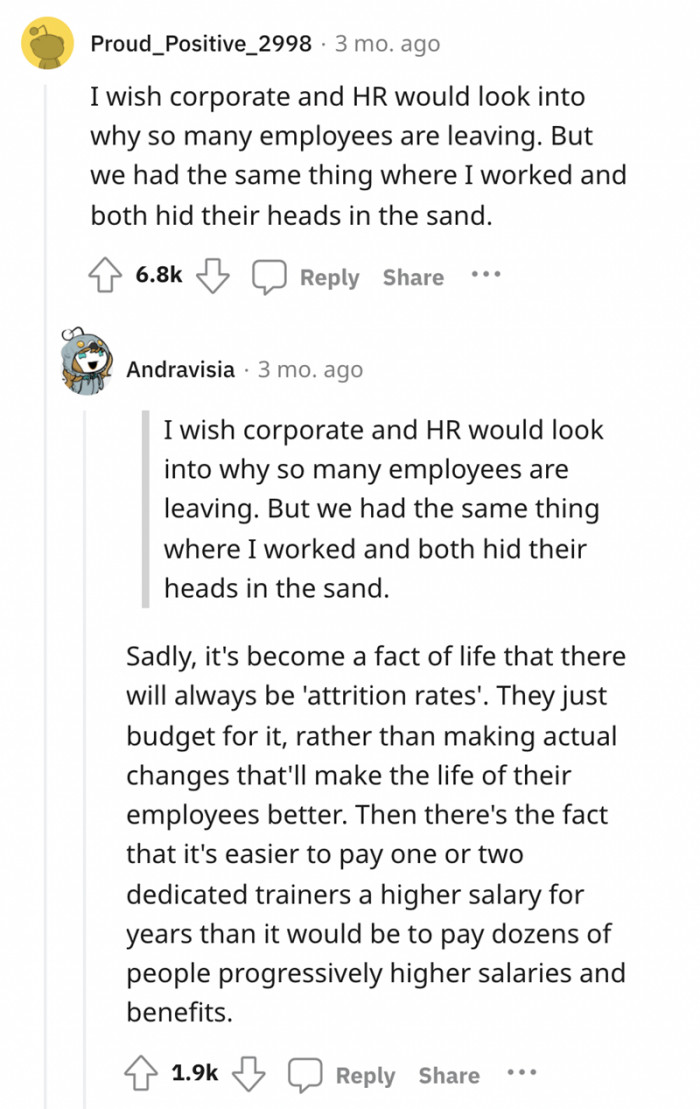Image resolution: width=700 pixels, height=1109 pixels.
Task: Open the reply speech-bubble icon on Andravisia's comment
Action: (x=305, y=1073)
